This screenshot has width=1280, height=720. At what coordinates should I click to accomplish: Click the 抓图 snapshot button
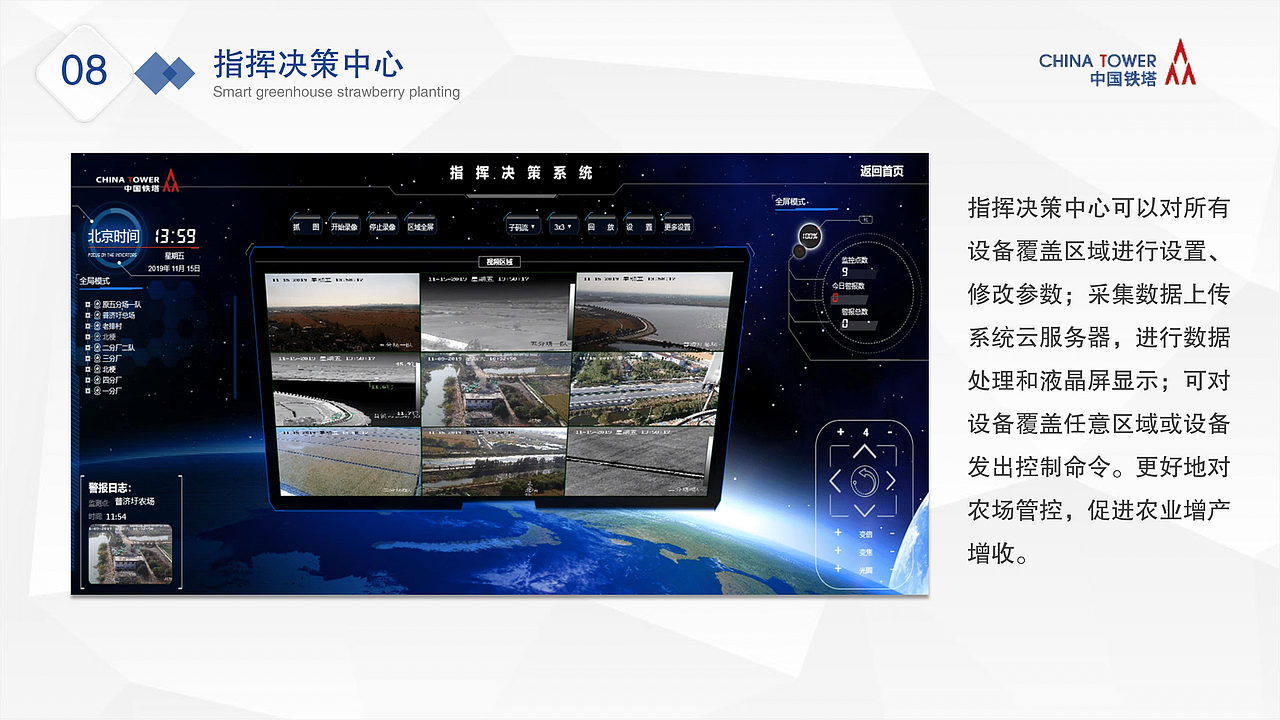tap(307, 227)
